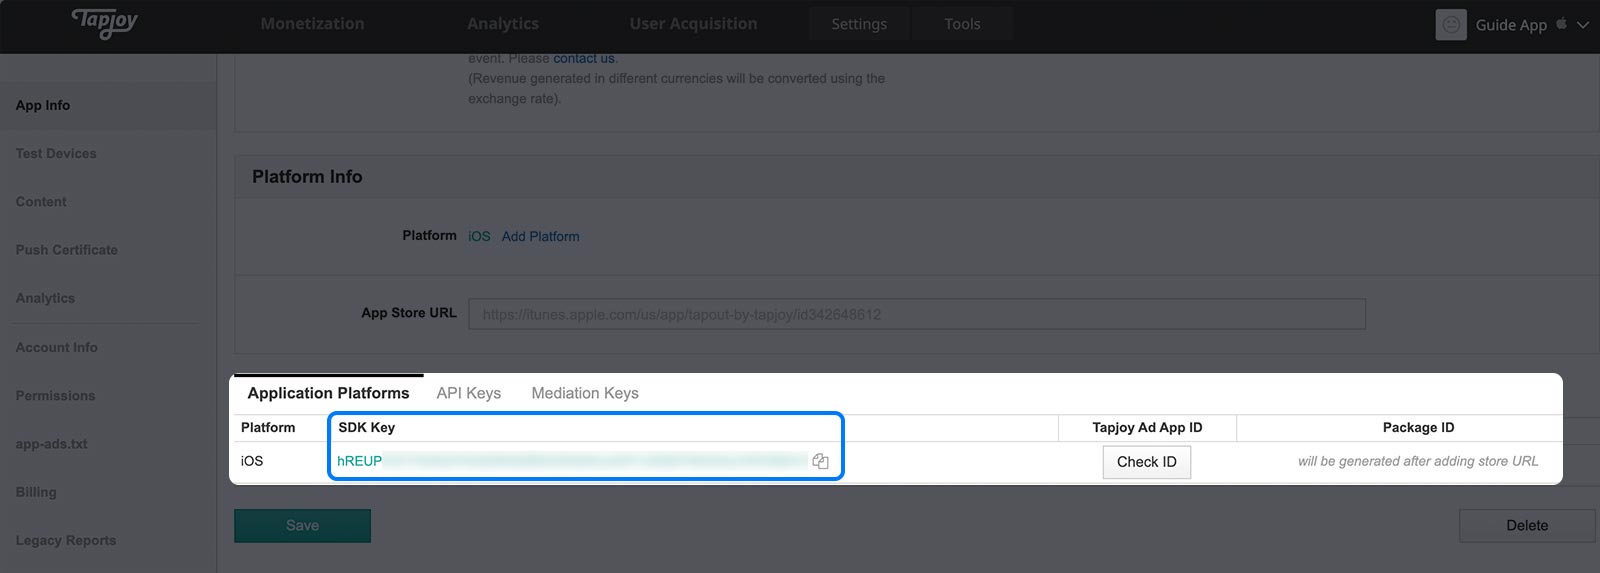Open the User Acquisition menu
The width and height of the screenshot is (1600, 573).
[x=693, y=24]
